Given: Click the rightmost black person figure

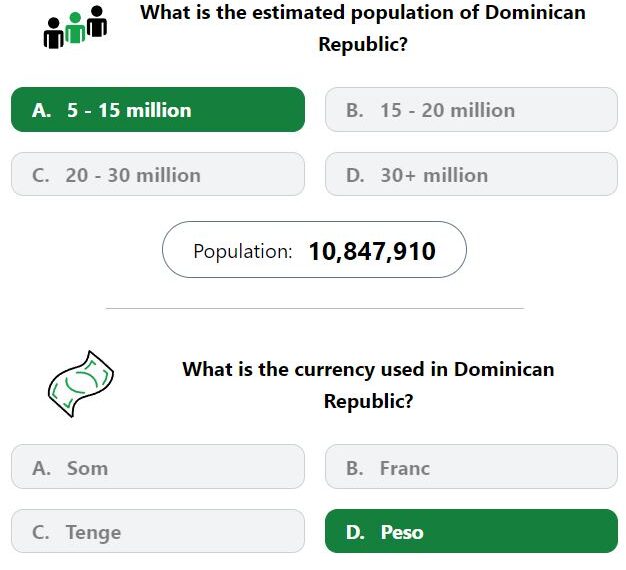Looking at the screenshot, I should coord(97,21).
